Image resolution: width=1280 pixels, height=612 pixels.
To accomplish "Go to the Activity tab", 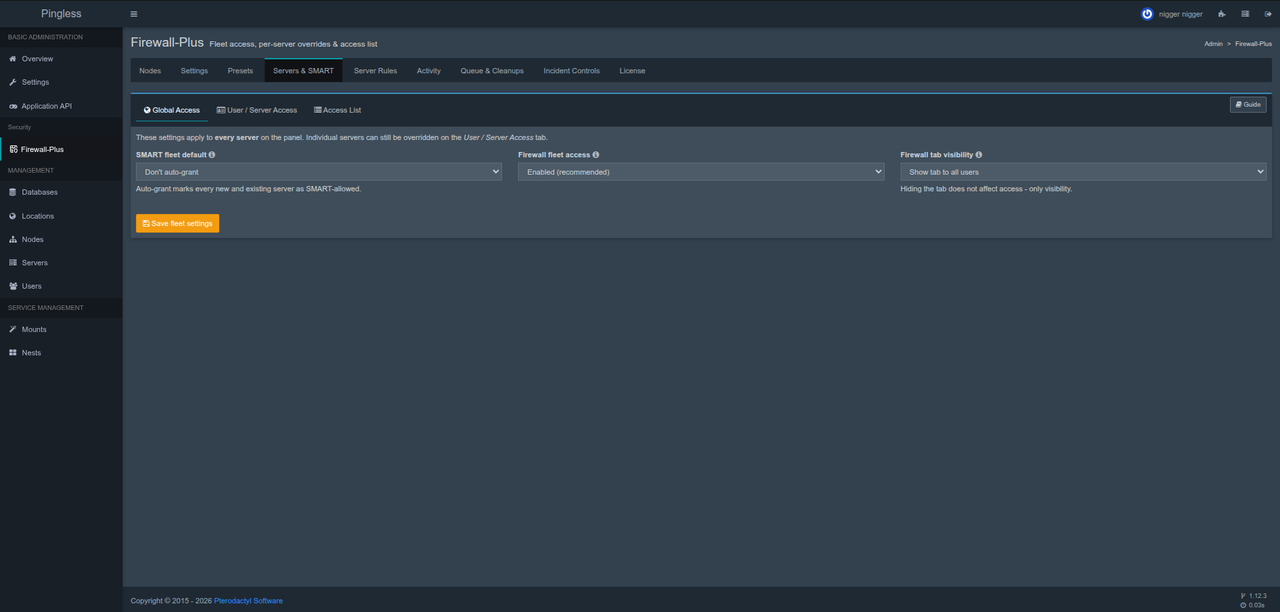I will [x=429, y=71].
